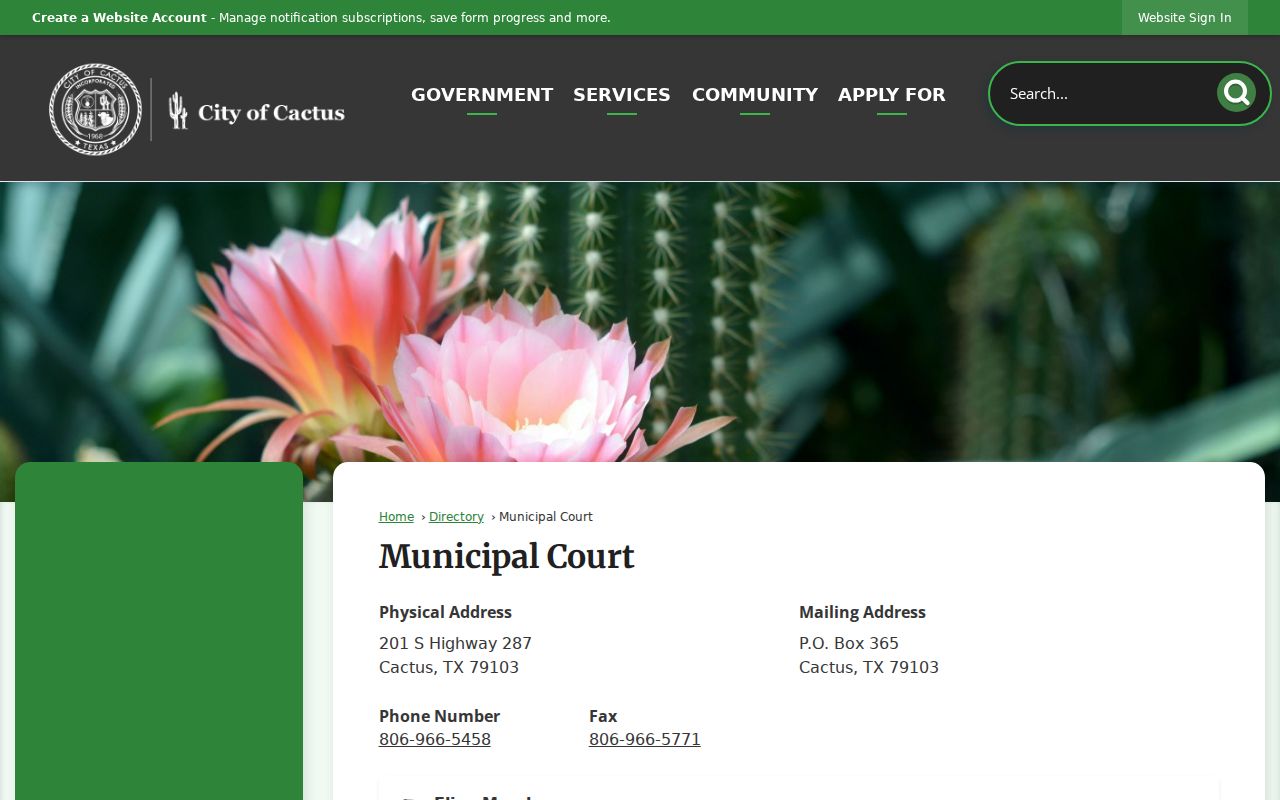Open the City of Cactus seal logo
Viewport: 1280px width, 800px height.
pos(96,109)
